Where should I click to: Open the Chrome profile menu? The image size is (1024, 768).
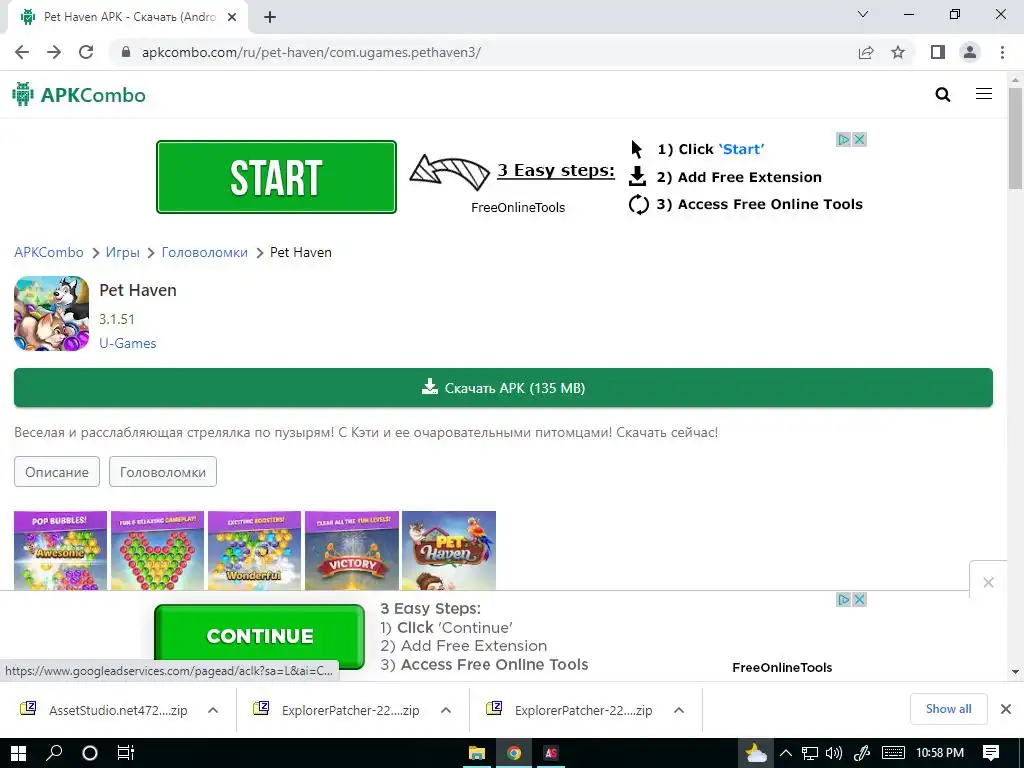[970, 52]
